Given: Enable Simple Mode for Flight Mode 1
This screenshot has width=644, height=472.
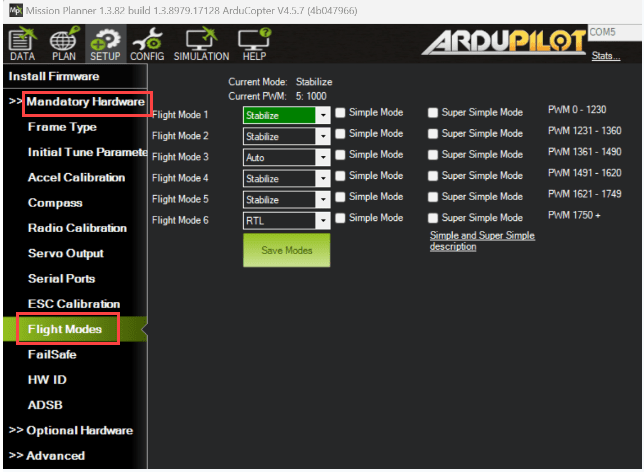Looking at the screenshot, I should (x=341, y=113).
